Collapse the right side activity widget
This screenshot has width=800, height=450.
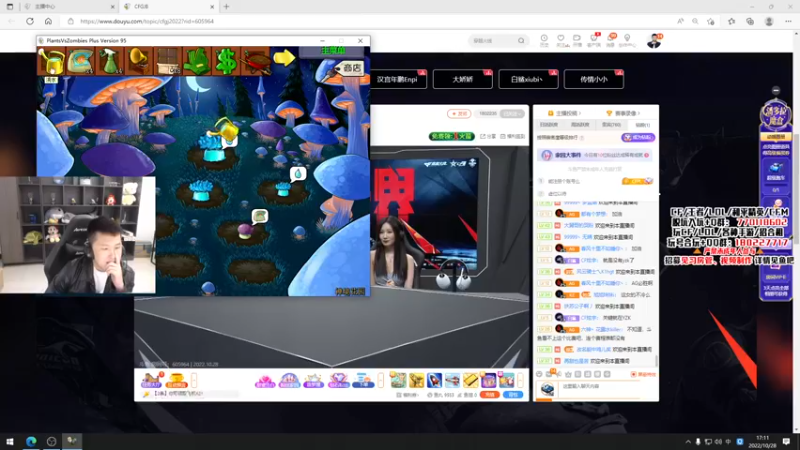[776, 90]
